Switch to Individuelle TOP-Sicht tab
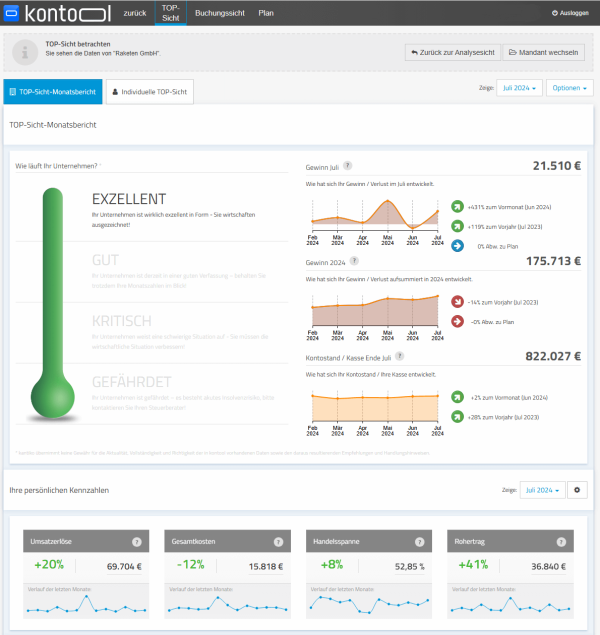Image resolution: width=600 pixels, height=635 pixels. pos(149,91)
